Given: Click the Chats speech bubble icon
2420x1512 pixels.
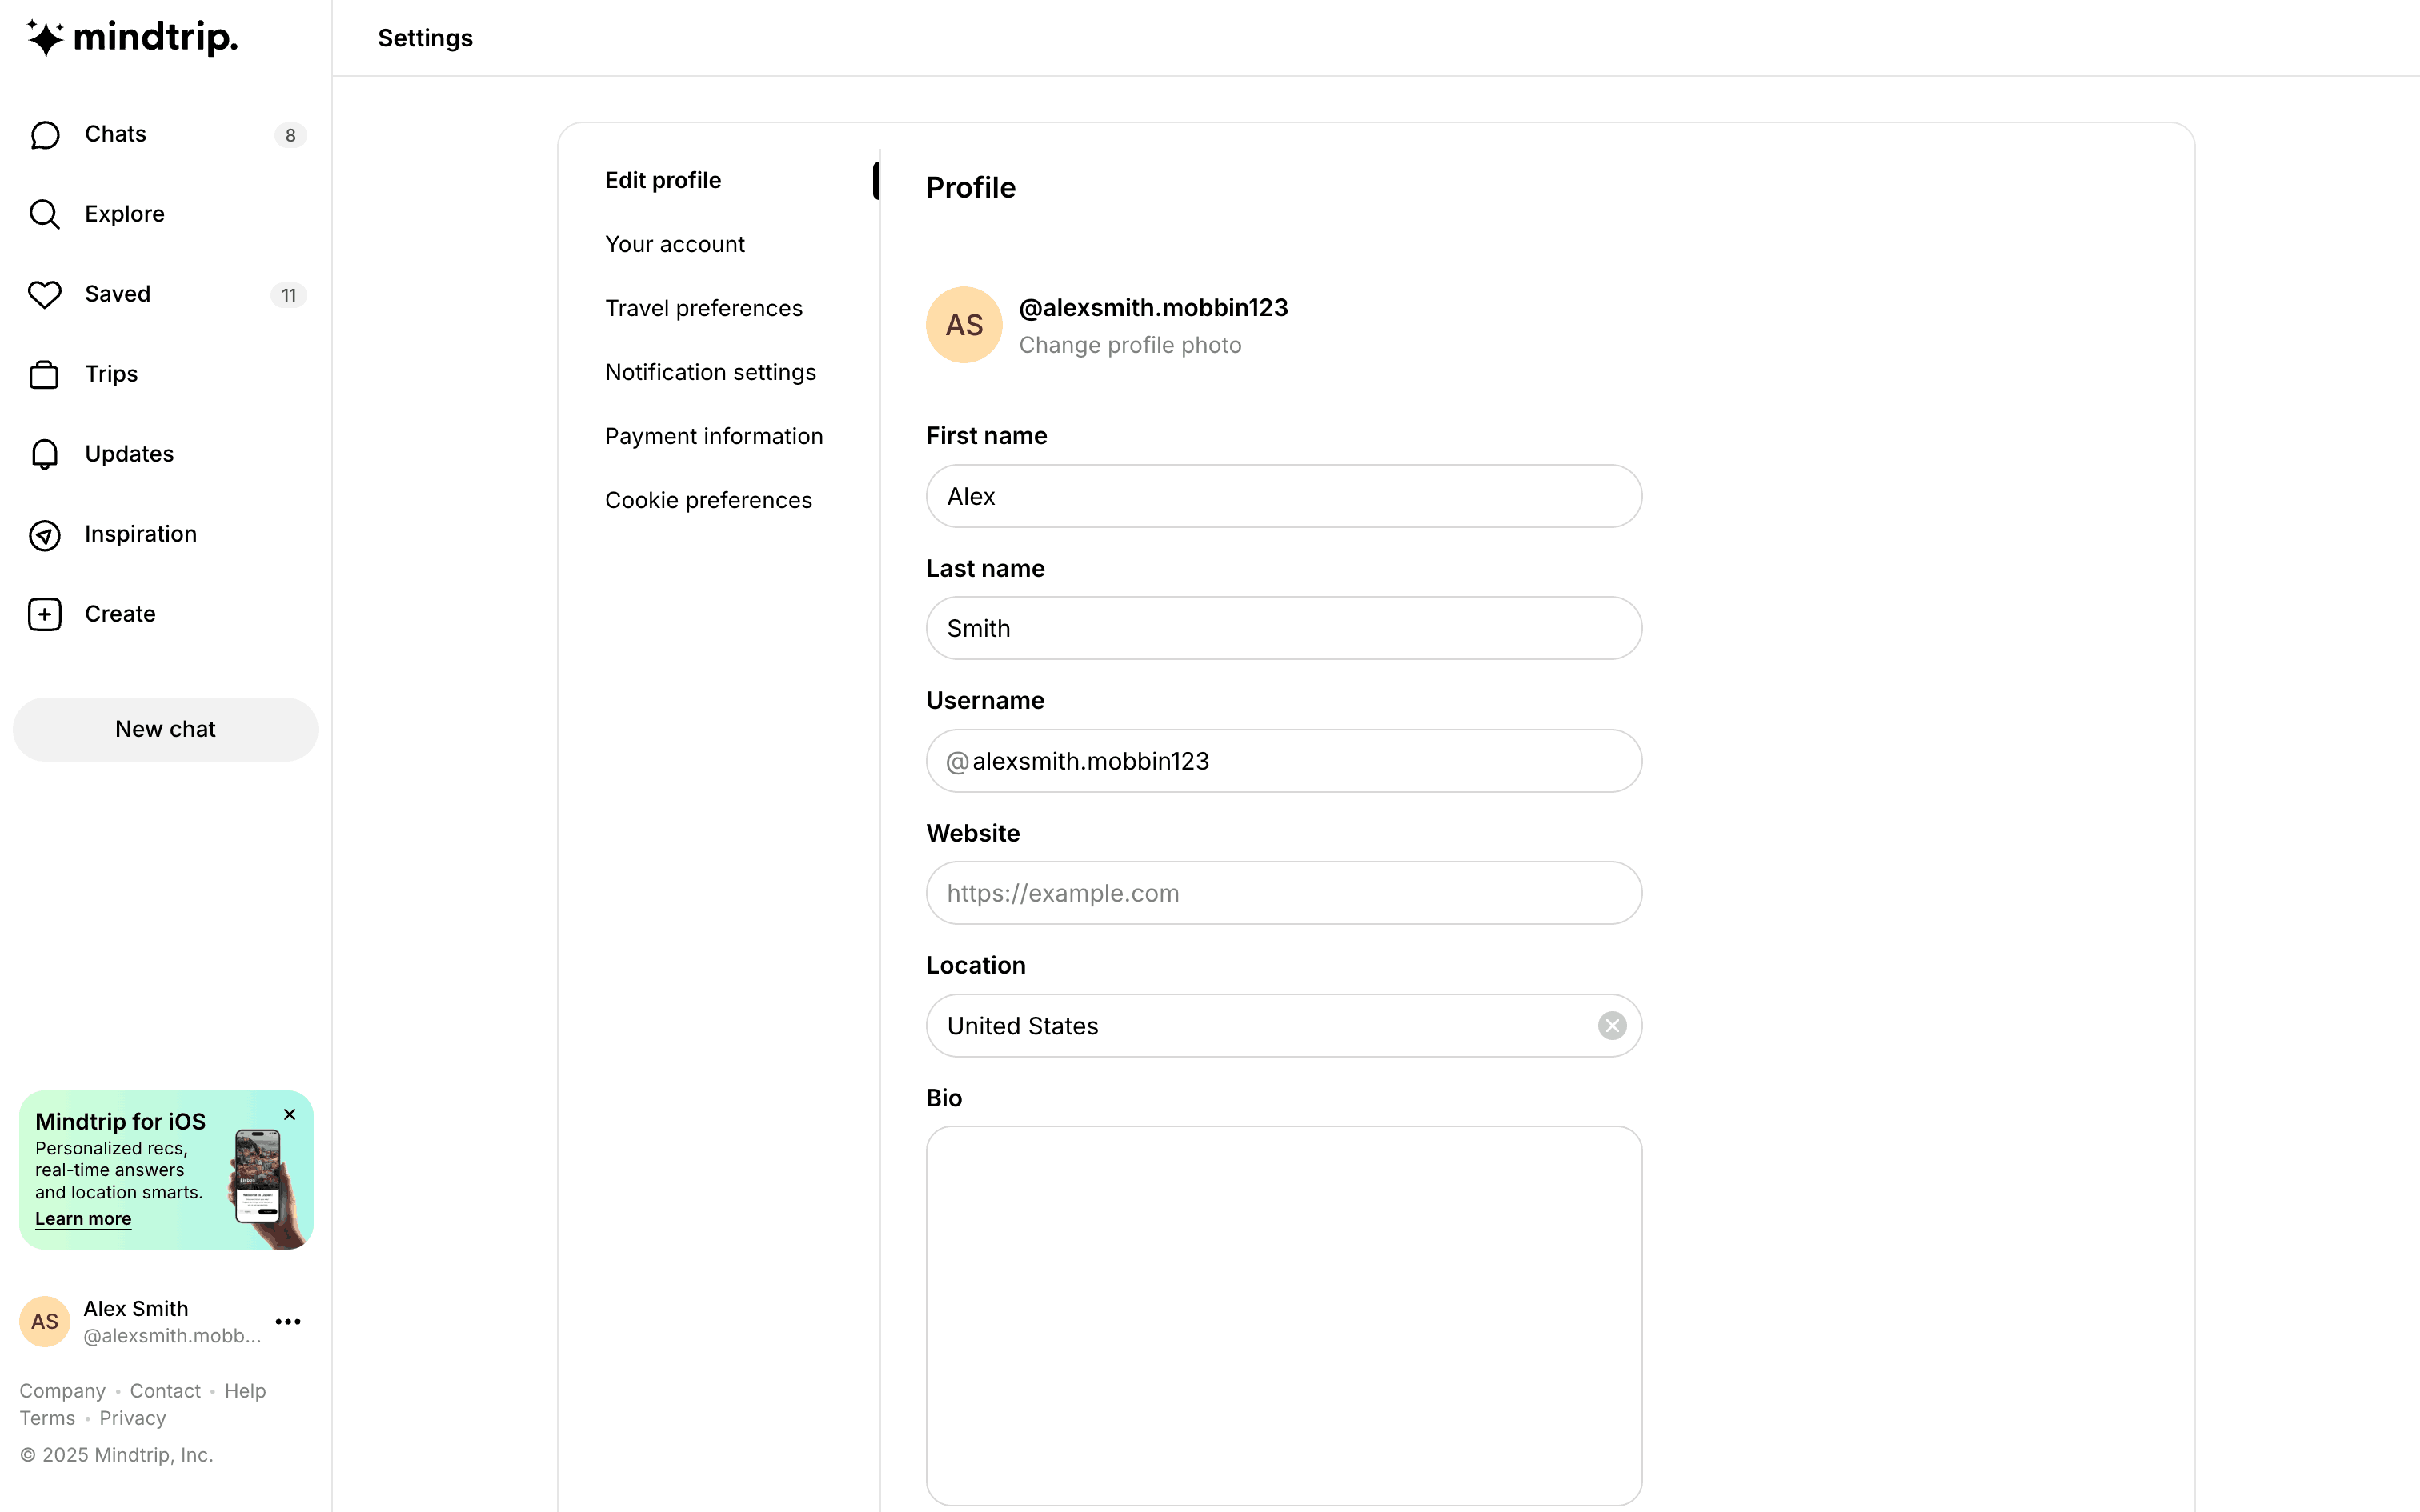Looking at the screenshot, I should tap(45, 135).
